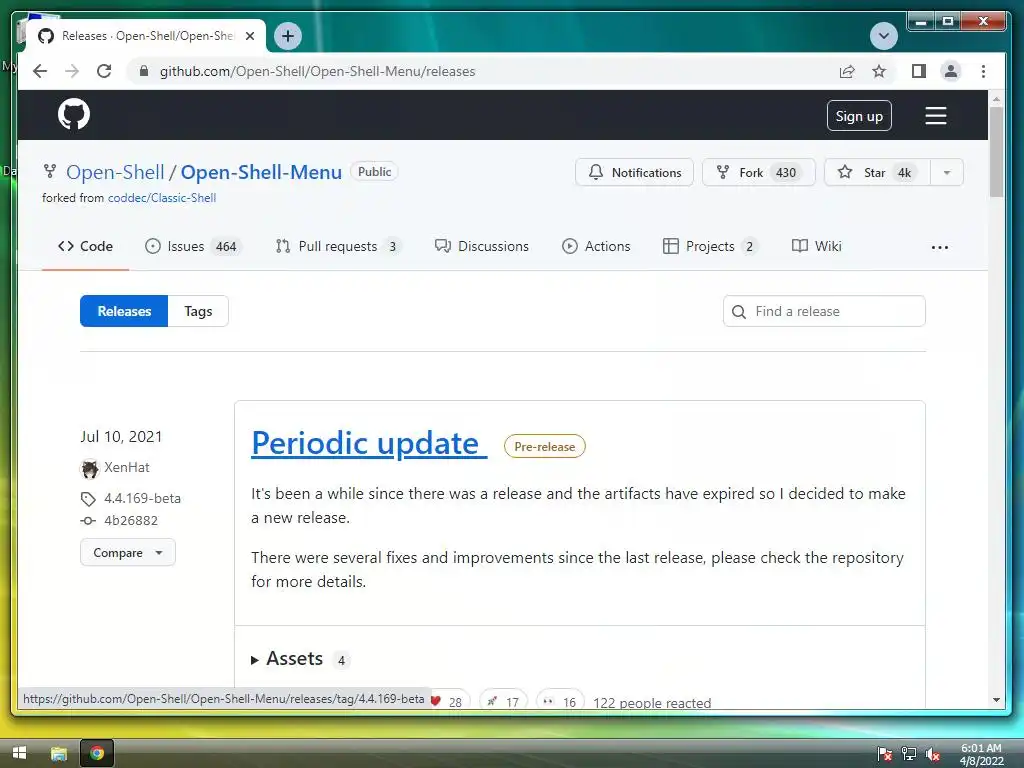Open the Open-Shell owner link
The image size is (1024, 768).
tap(115, 172)
